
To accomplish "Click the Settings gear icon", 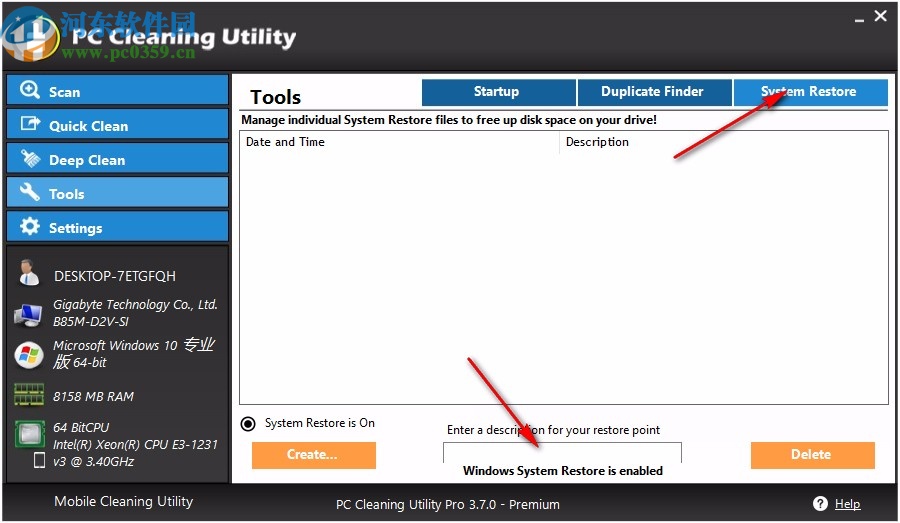I will (30, 226).
